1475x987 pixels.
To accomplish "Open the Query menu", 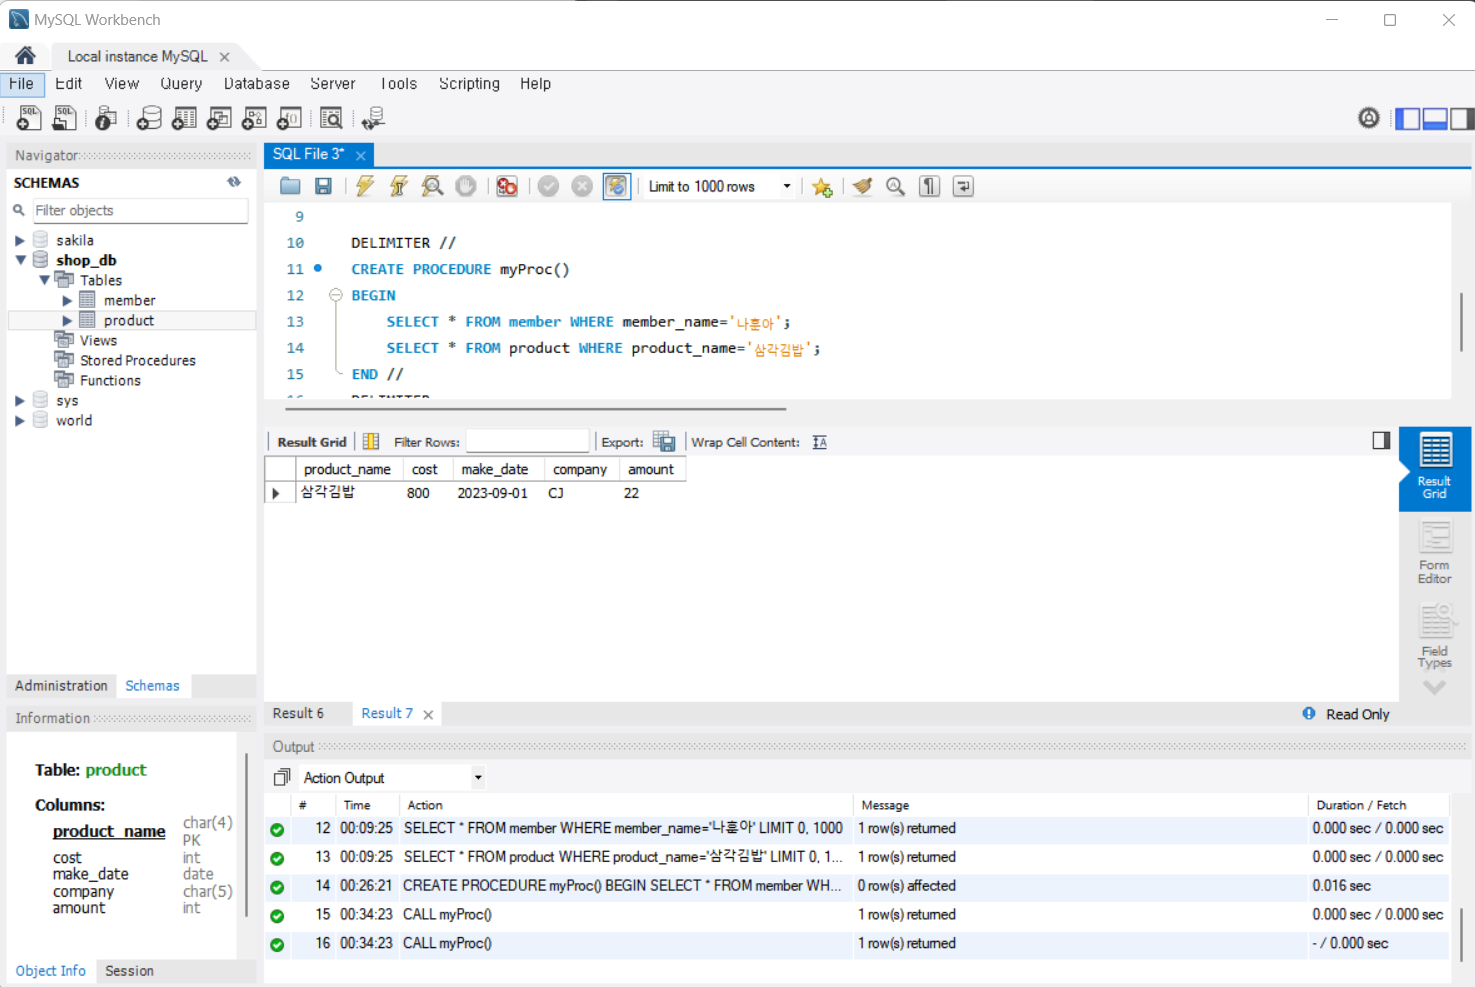I will pyautogui.click(x=181, y=84).
